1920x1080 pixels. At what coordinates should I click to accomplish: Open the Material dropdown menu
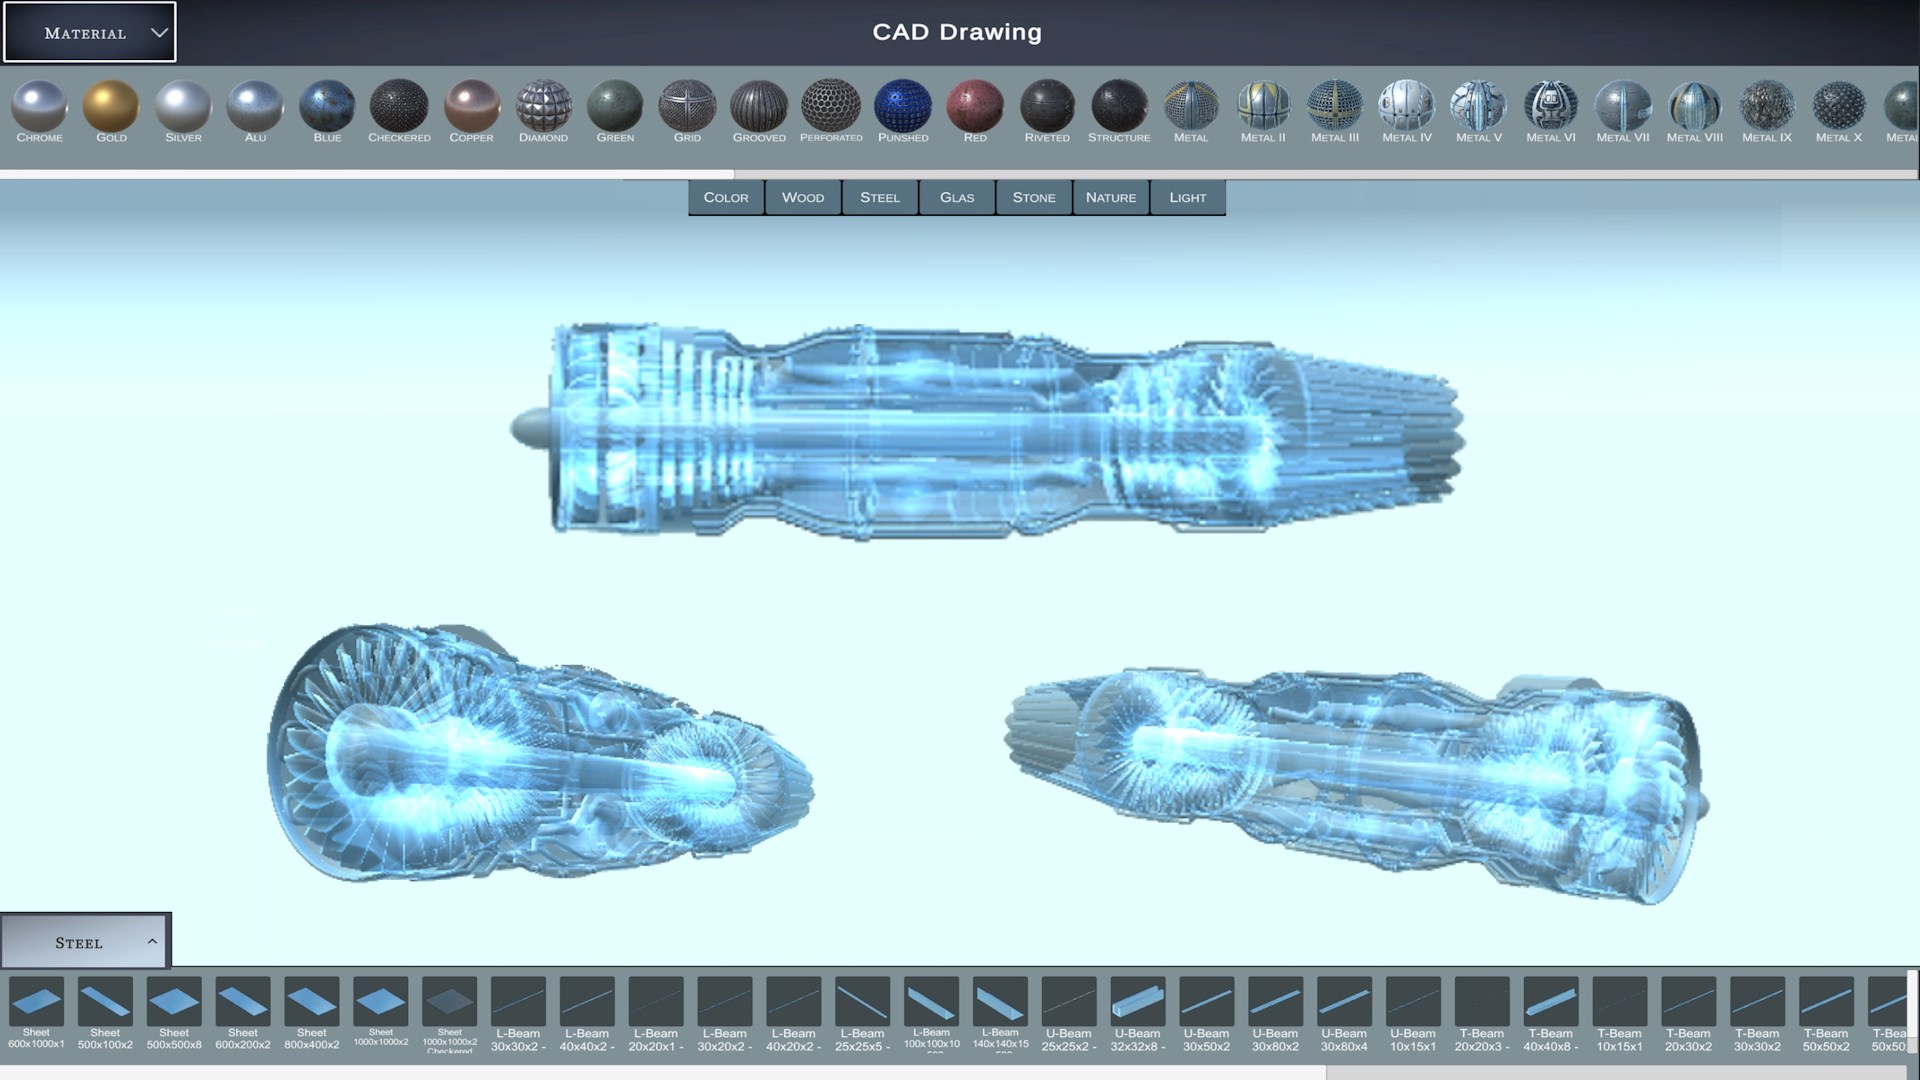90,33
